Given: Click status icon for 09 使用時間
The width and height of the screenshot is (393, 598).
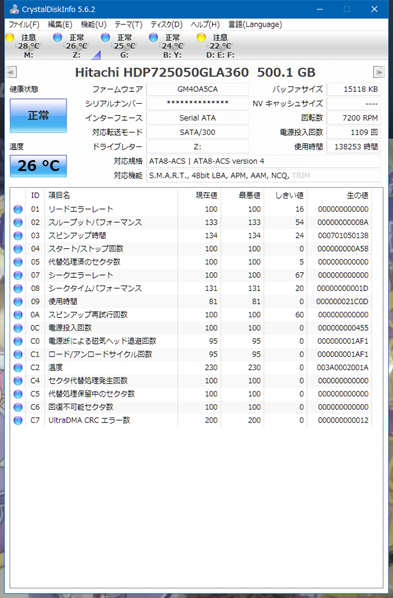Looking at the screenshot, I should pos(18,302).
